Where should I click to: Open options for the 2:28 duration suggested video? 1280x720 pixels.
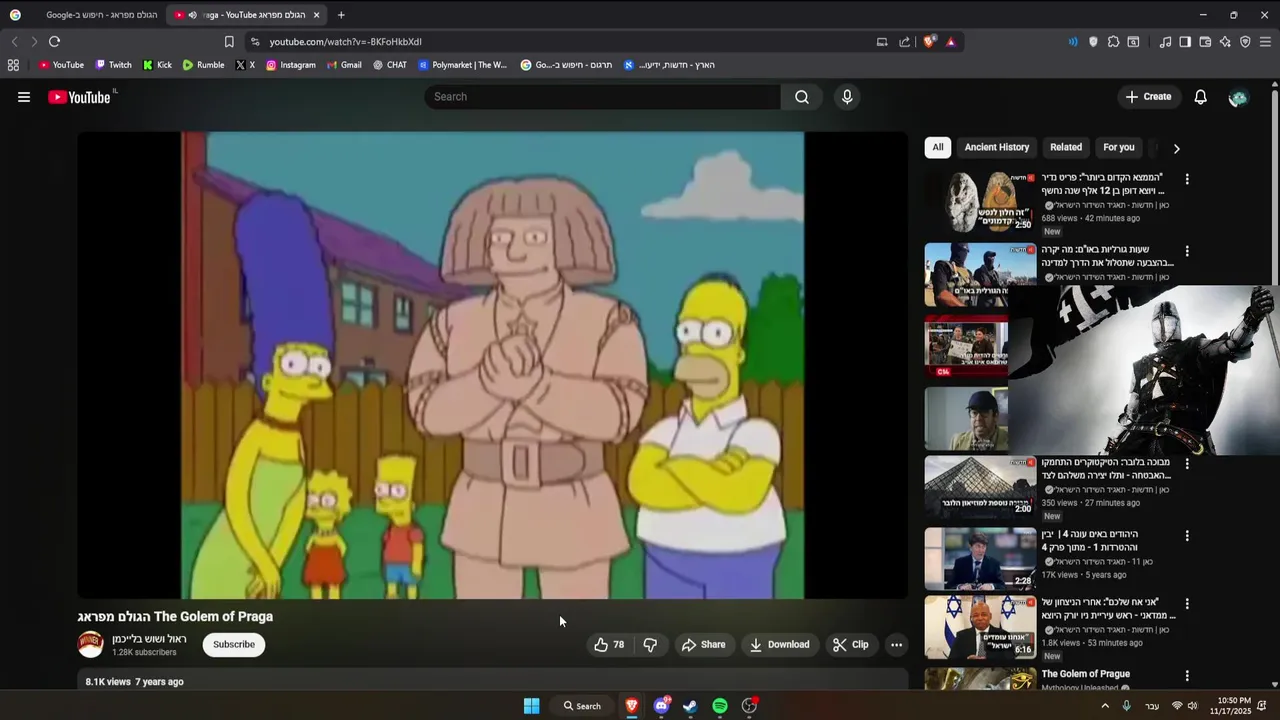click(x=1187, y=536)
